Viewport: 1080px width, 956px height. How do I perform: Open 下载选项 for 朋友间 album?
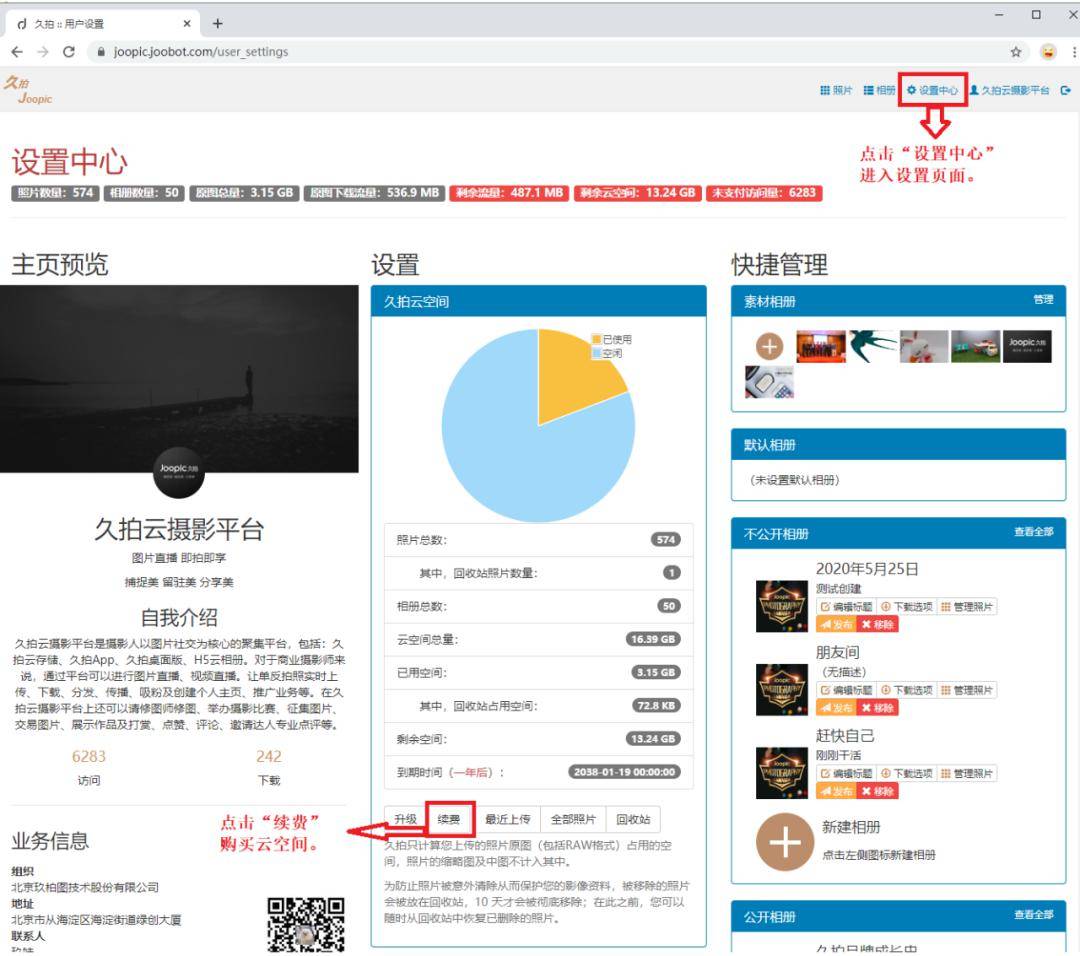(x=906, y=690)
